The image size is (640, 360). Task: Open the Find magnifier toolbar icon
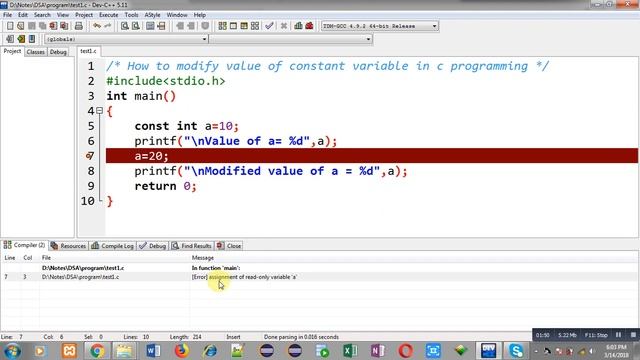point(124,26)
